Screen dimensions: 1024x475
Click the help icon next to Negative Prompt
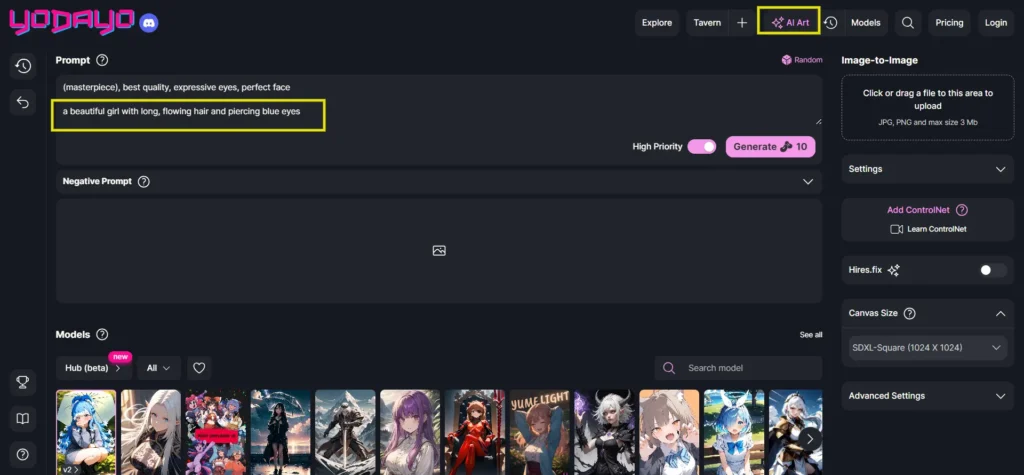(144, 182)
